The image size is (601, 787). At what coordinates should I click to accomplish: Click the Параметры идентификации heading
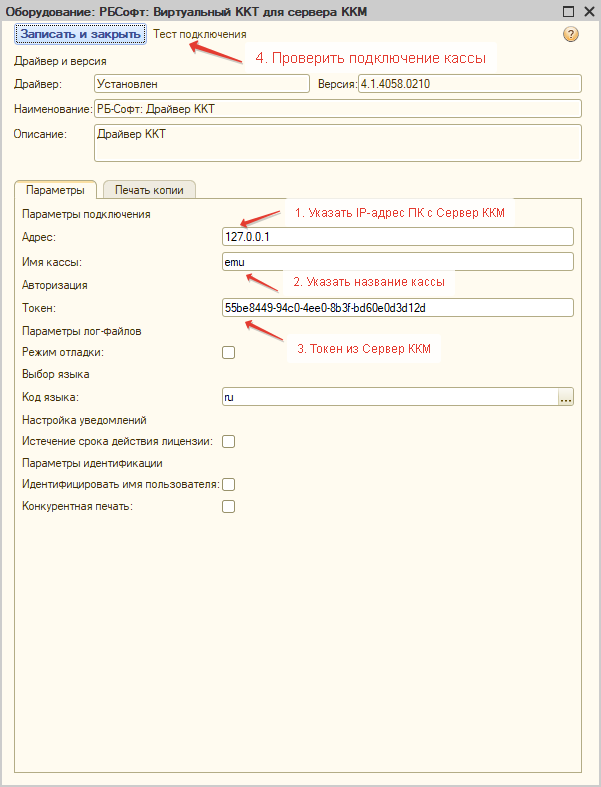point(92,463)
